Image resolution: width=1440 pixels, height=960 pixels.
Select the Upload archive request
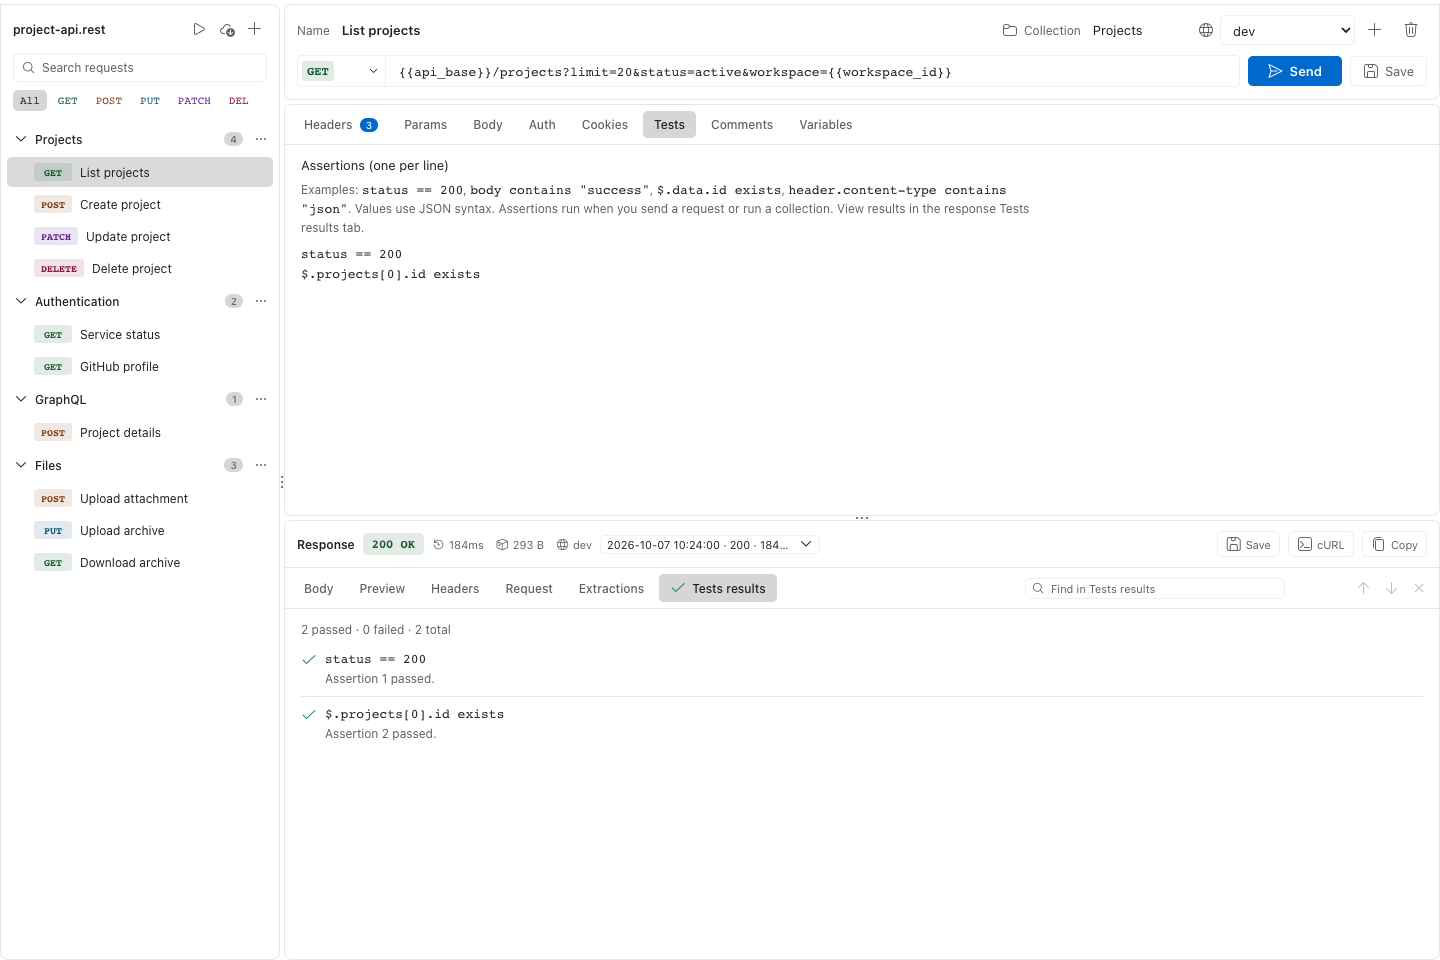(x=140, y=530)
